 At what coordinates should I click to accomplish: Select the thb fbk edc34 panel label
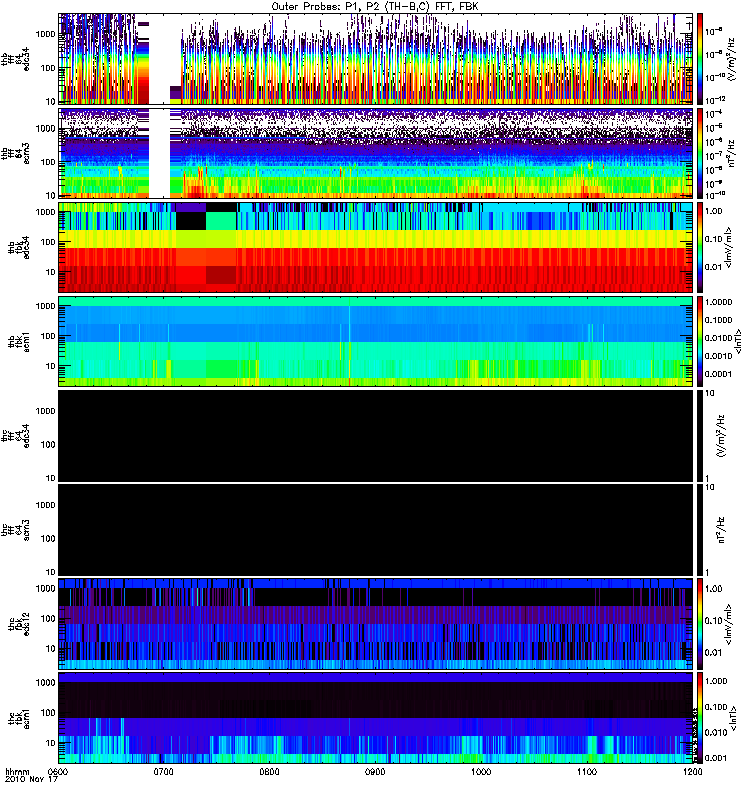pos(19,247)
